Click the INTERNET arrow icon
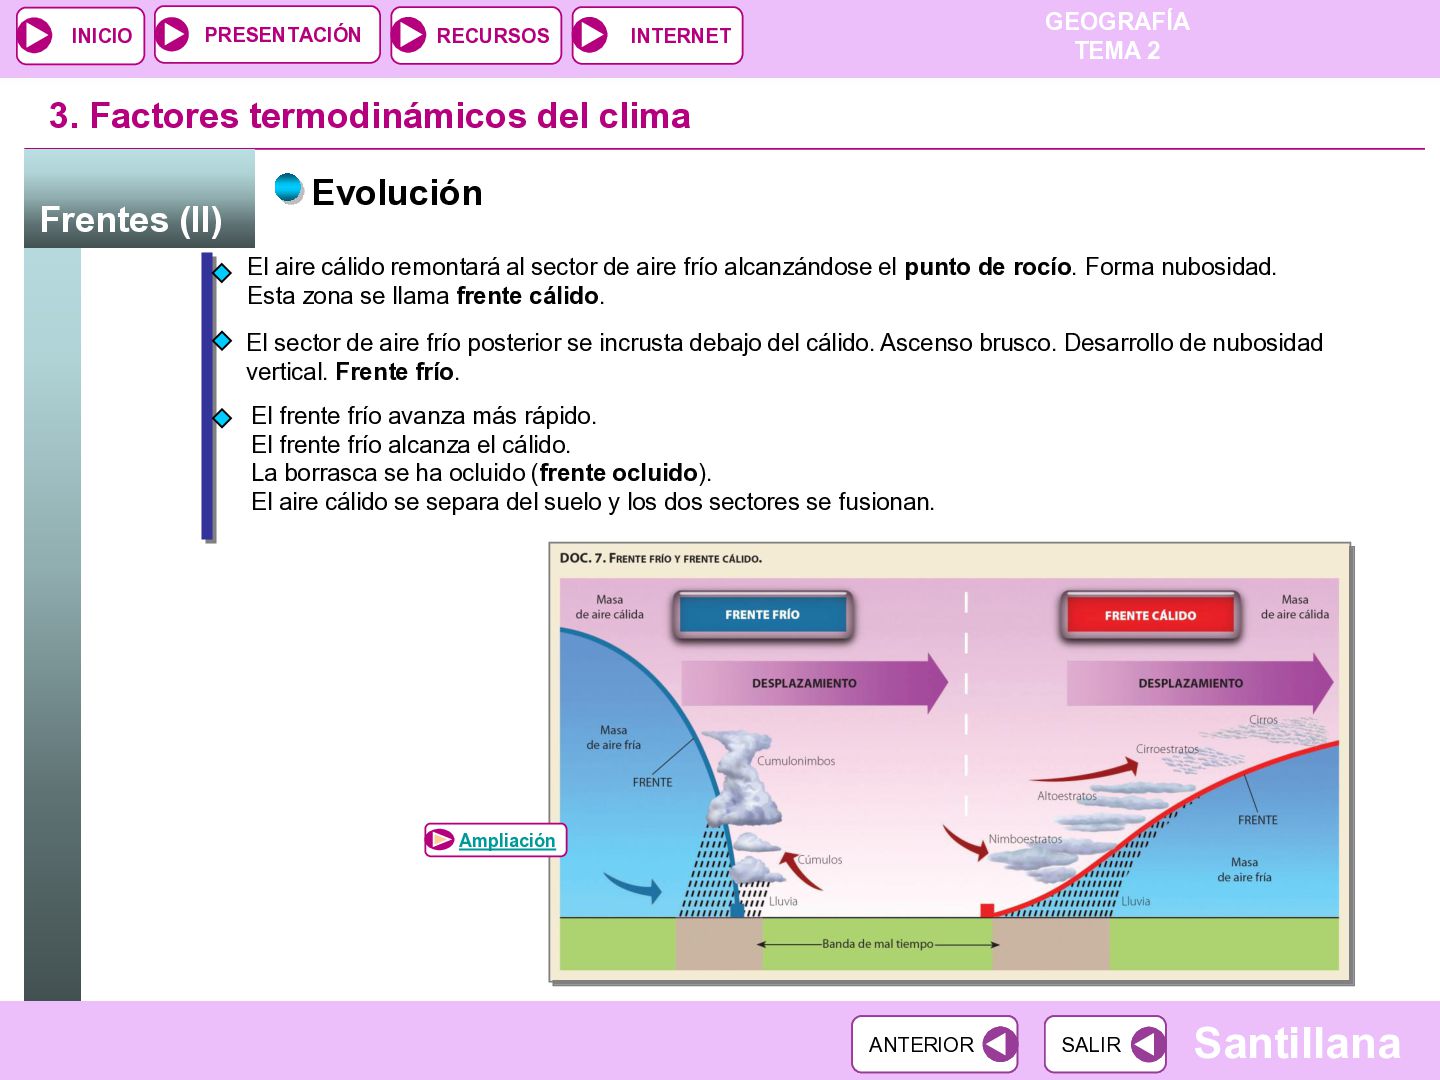 [591, 35]
